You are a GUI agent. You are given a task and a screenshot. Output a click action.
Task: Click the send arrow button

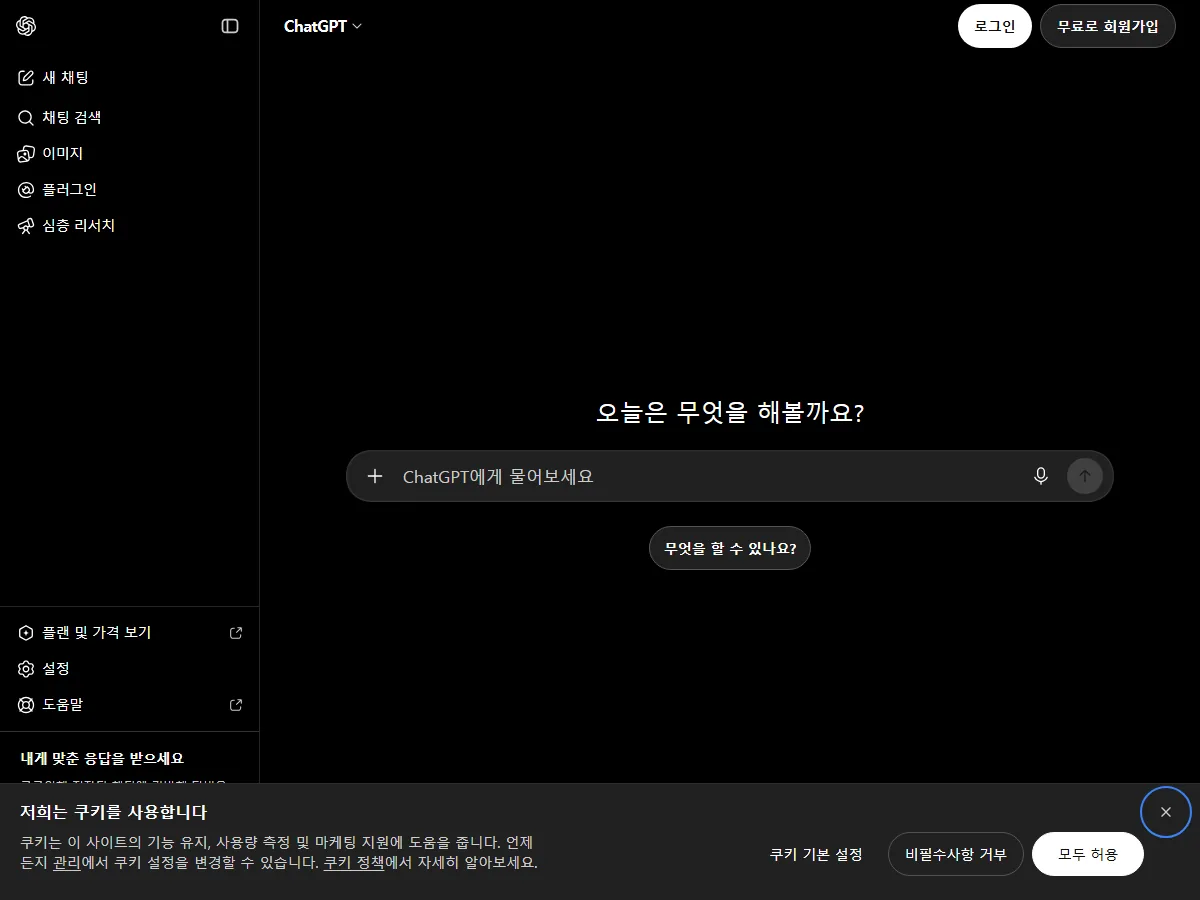(x=1085, y=476)
